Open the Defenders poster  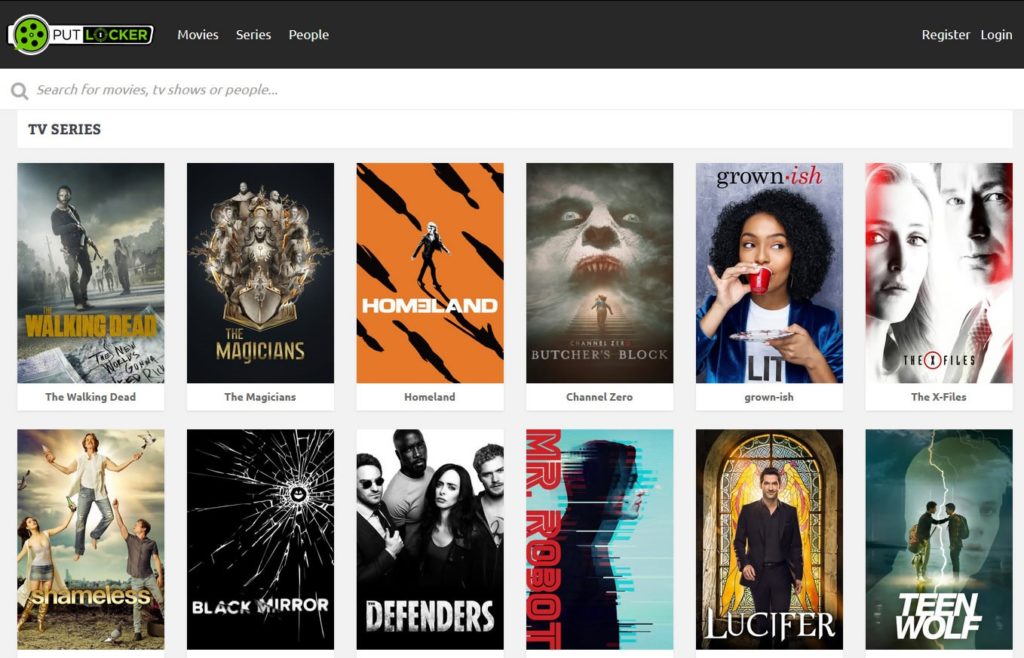430,539
